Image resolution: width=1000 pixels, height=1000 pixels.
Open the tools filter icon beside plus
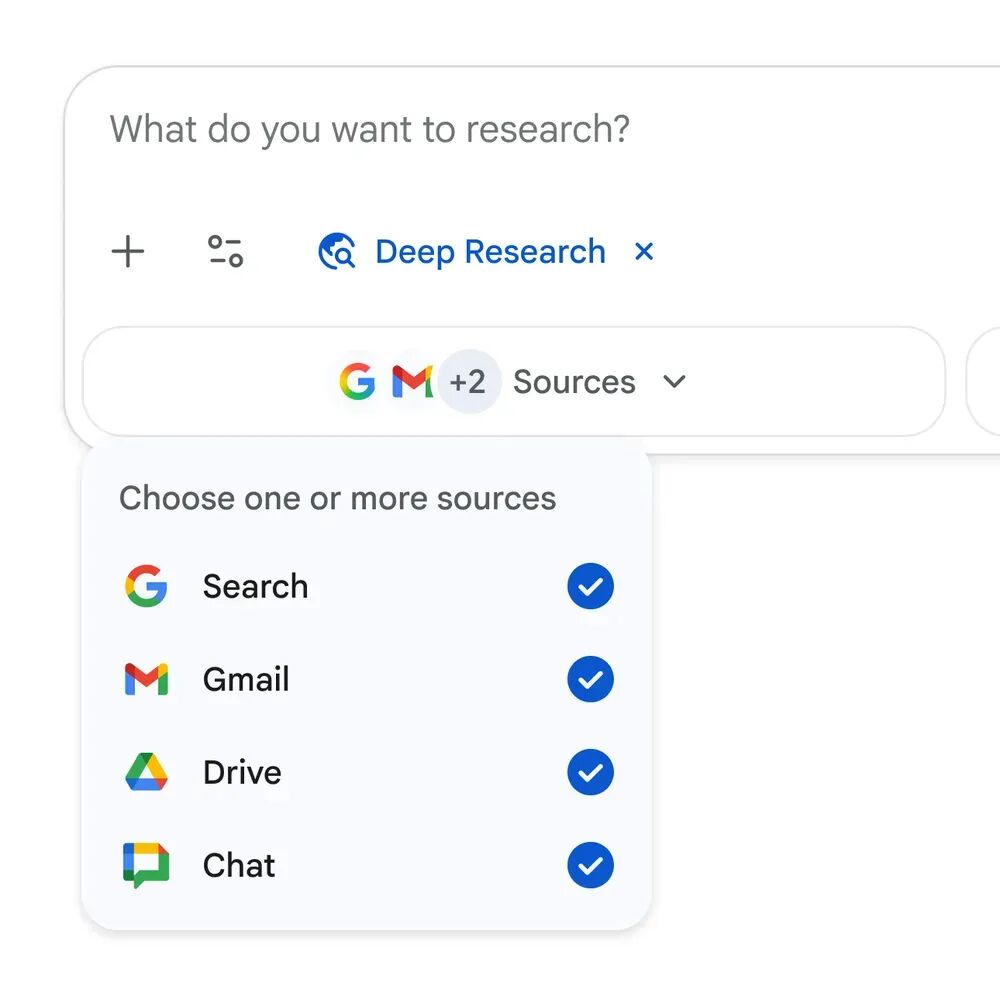[x=226, y=252]
